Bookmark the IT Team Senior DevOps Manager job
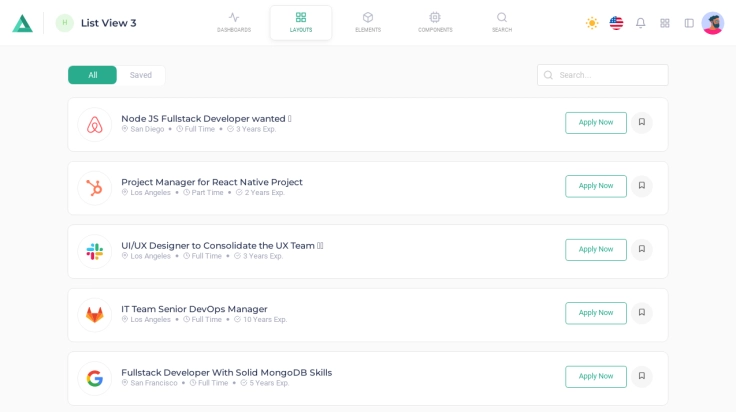736x412 pixels. click(641, 313)
